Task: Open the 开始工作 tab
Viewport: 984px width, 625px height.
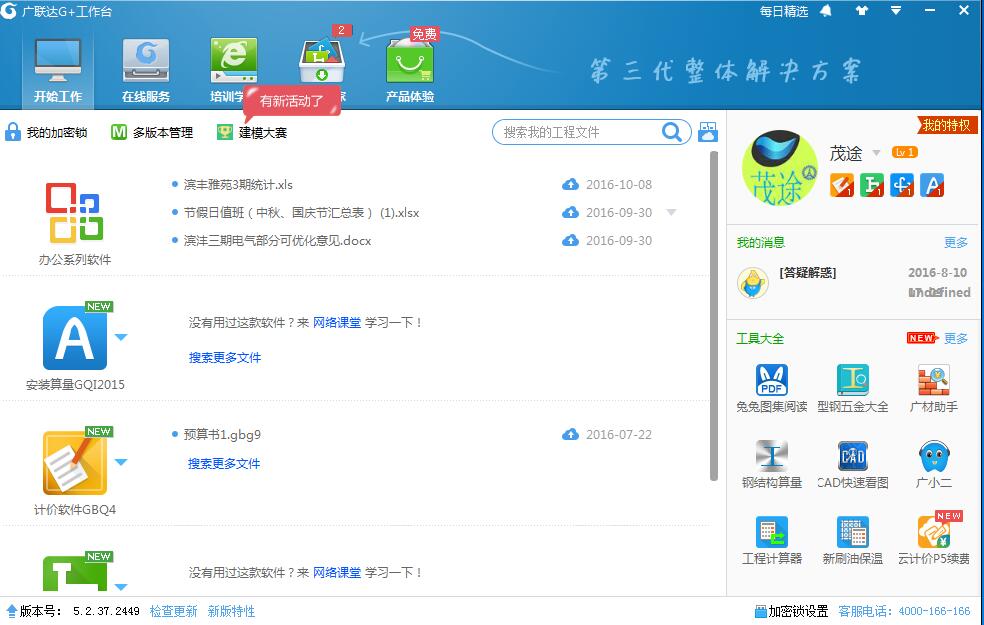Action: [x=58, y=70]
